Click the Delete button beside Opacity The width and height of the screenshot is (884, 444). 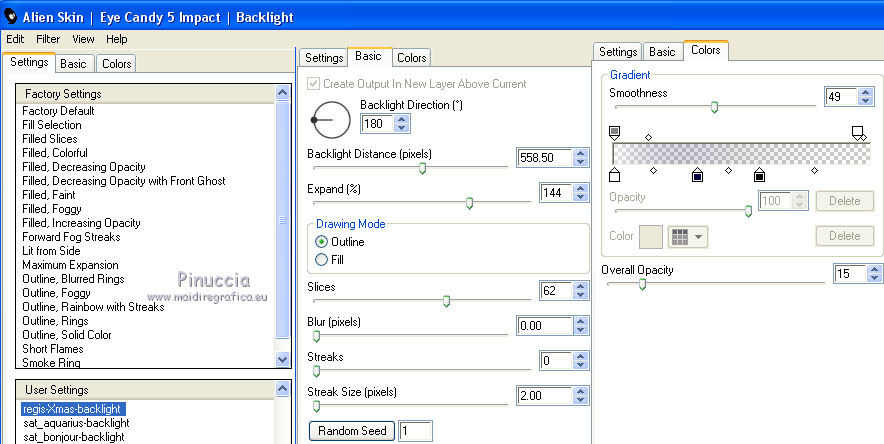pos(845,201)
